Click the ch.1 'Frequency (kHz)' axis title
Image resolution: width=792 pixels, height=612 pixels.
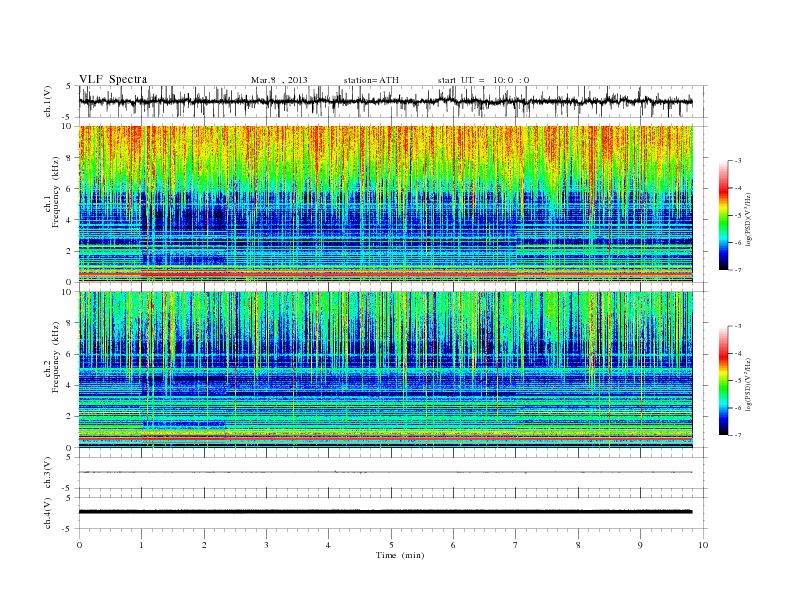(x=55, y=193)
